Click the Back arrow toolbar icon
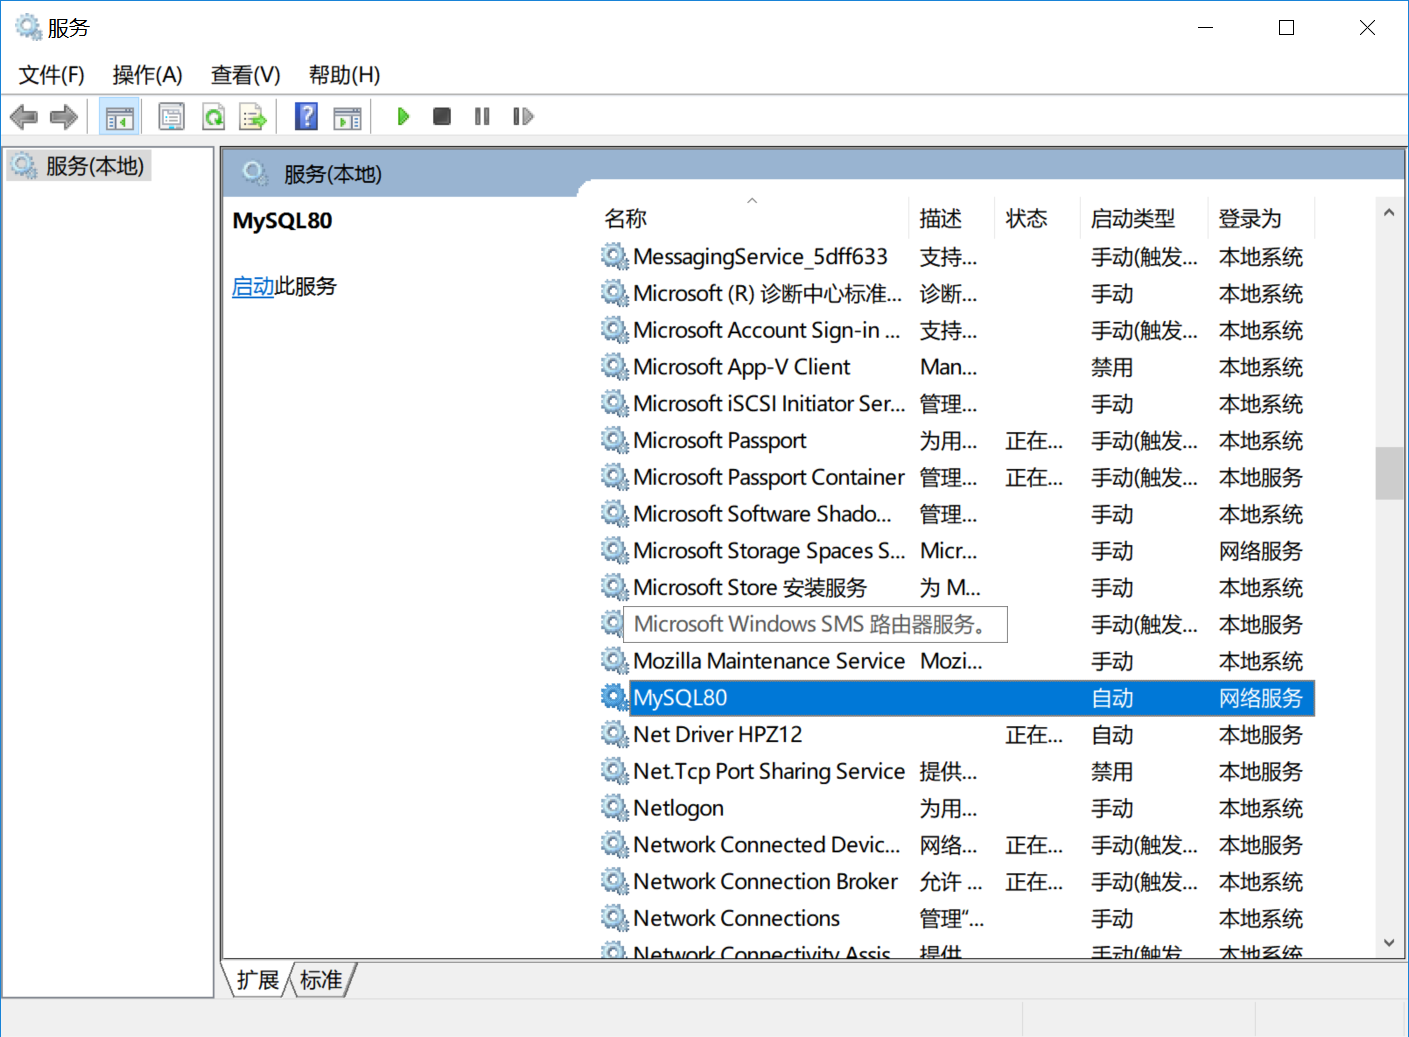1409x1037 pixels. pos(24,117)
